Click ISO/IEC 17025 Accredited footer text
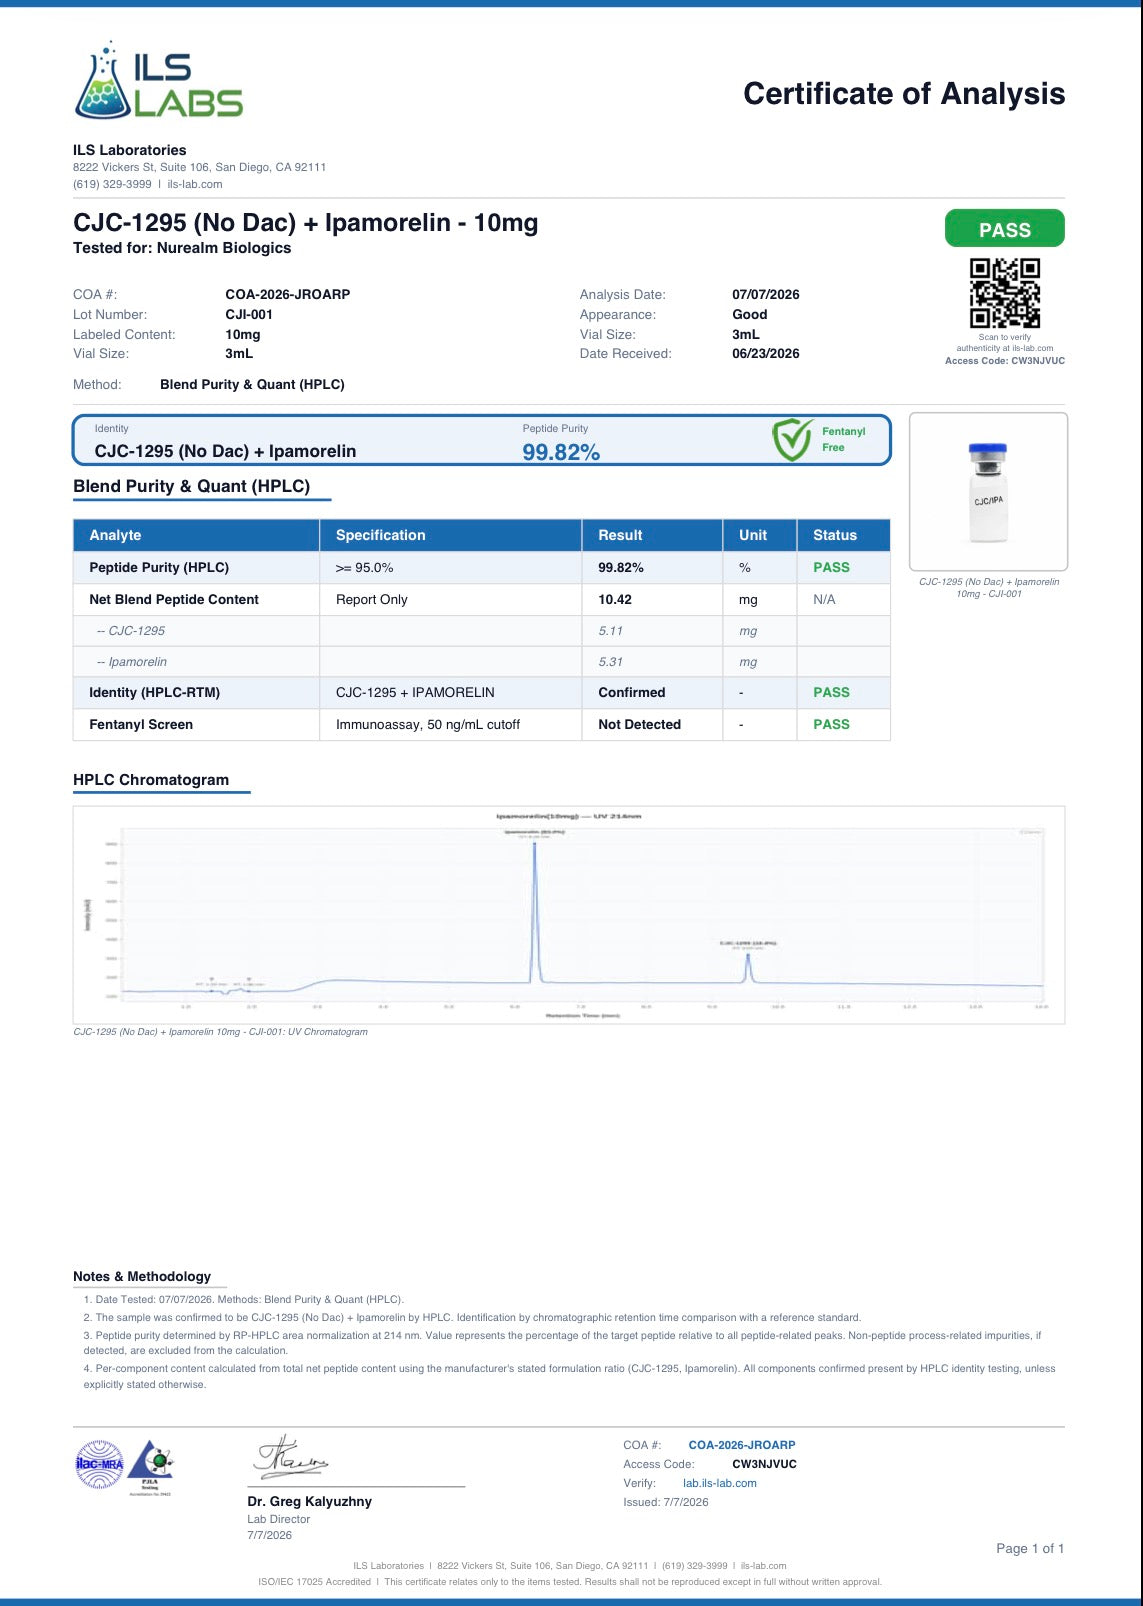 [x=314, y=1582]
